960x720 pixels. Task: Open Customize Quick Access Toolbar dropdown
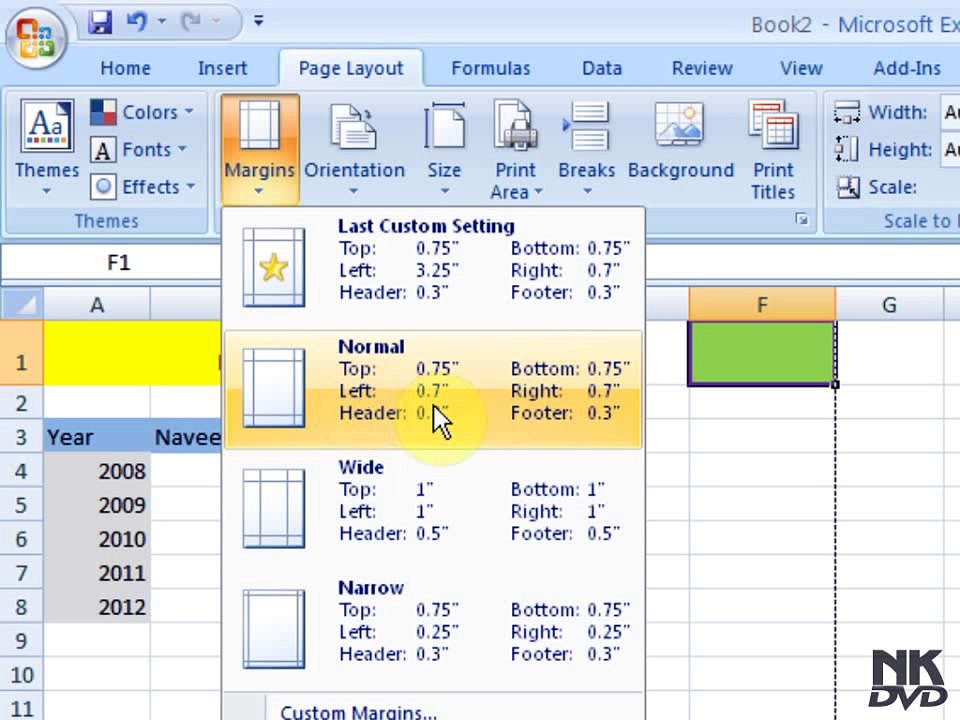coord(259,21)
